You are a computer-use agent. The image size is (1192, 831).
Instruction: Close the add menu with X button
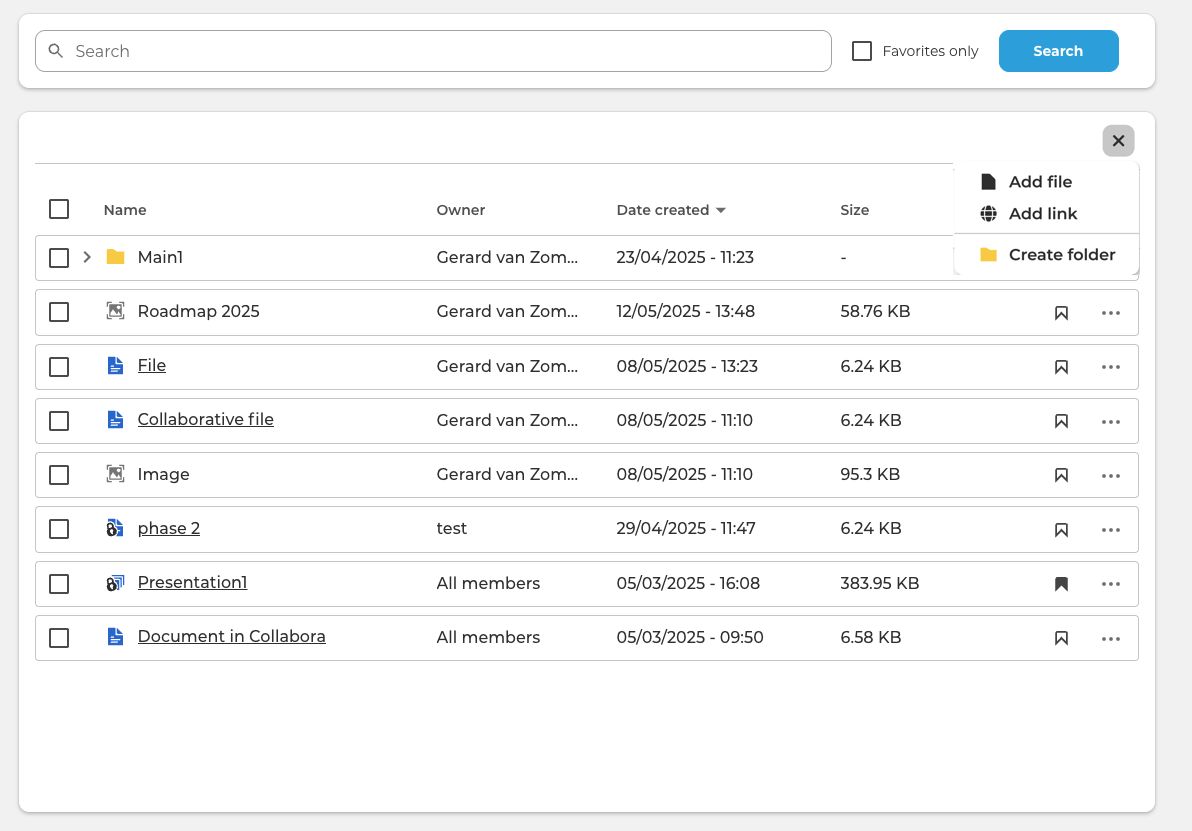1118,141
